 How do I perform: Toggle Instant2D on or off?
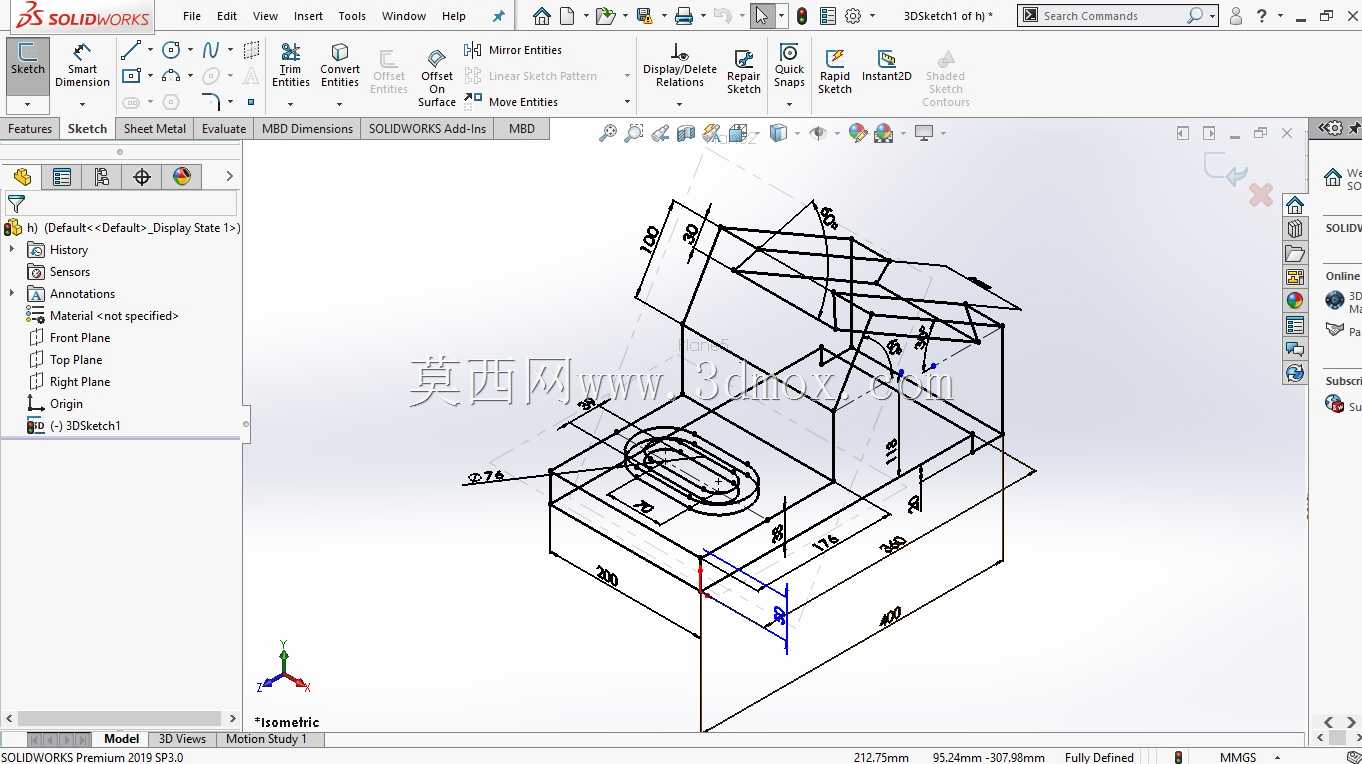pos(887,66)
